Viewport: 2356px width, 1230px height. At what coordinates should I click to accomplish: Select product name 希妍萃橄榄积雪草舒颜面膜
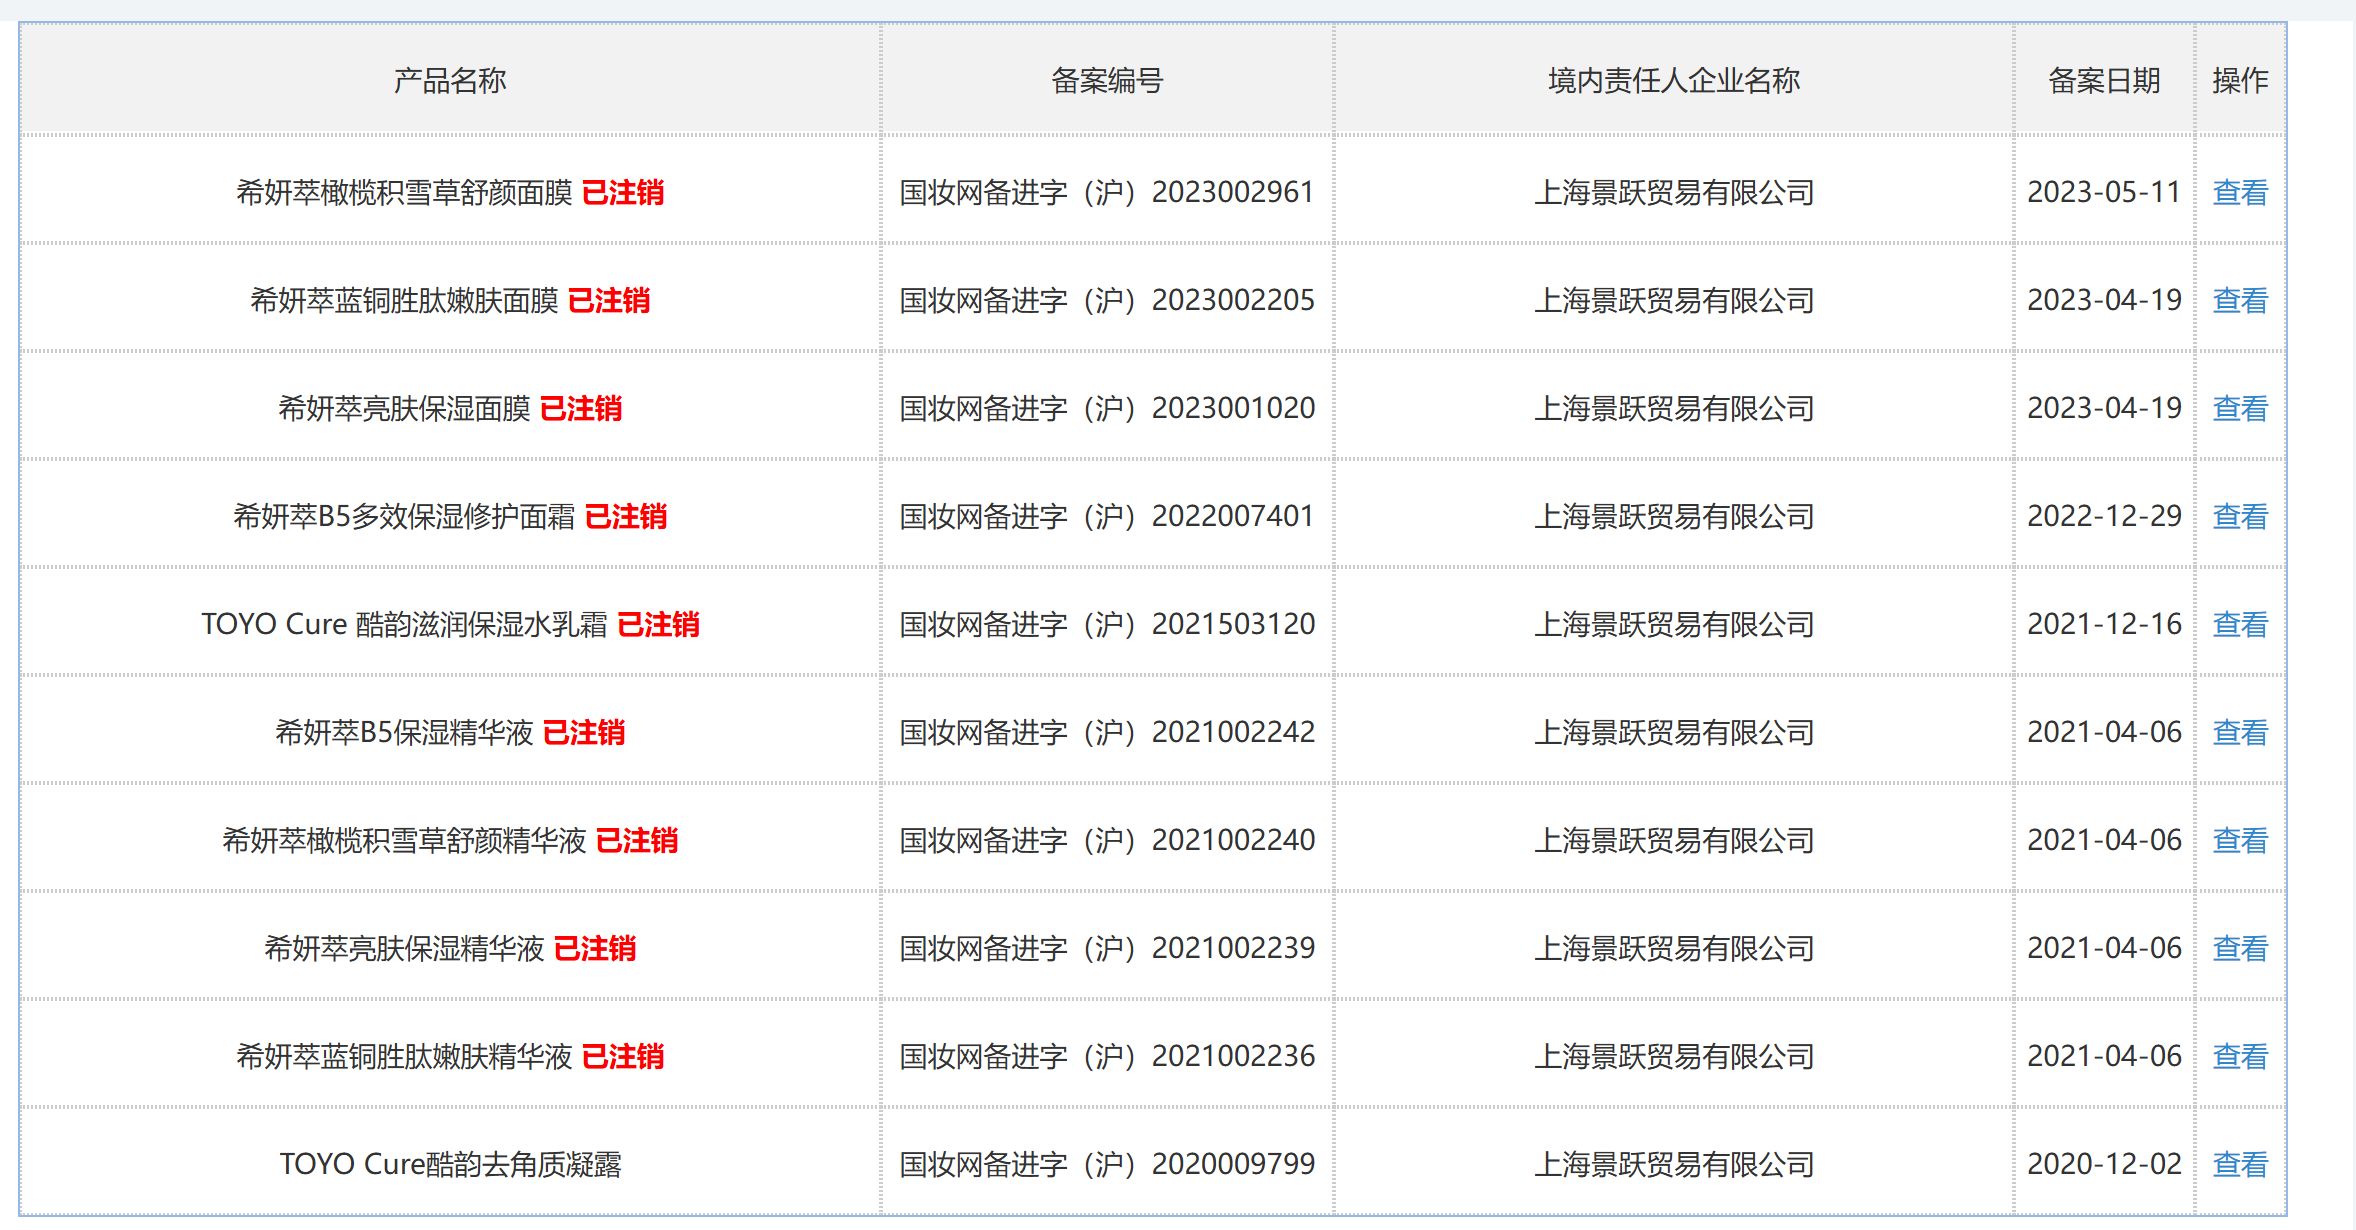[x=404, y=192]
